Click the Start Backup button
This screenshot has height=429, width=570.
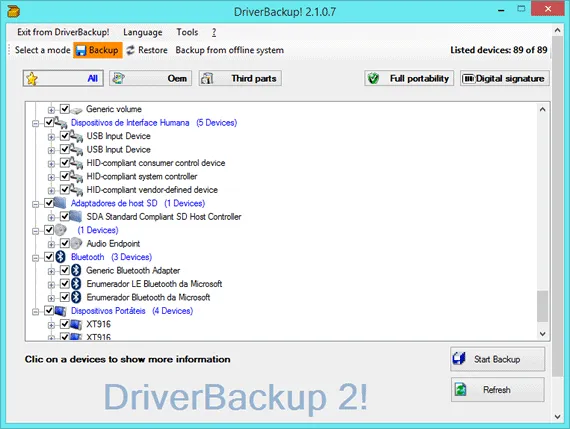click(x=498, y=359)
